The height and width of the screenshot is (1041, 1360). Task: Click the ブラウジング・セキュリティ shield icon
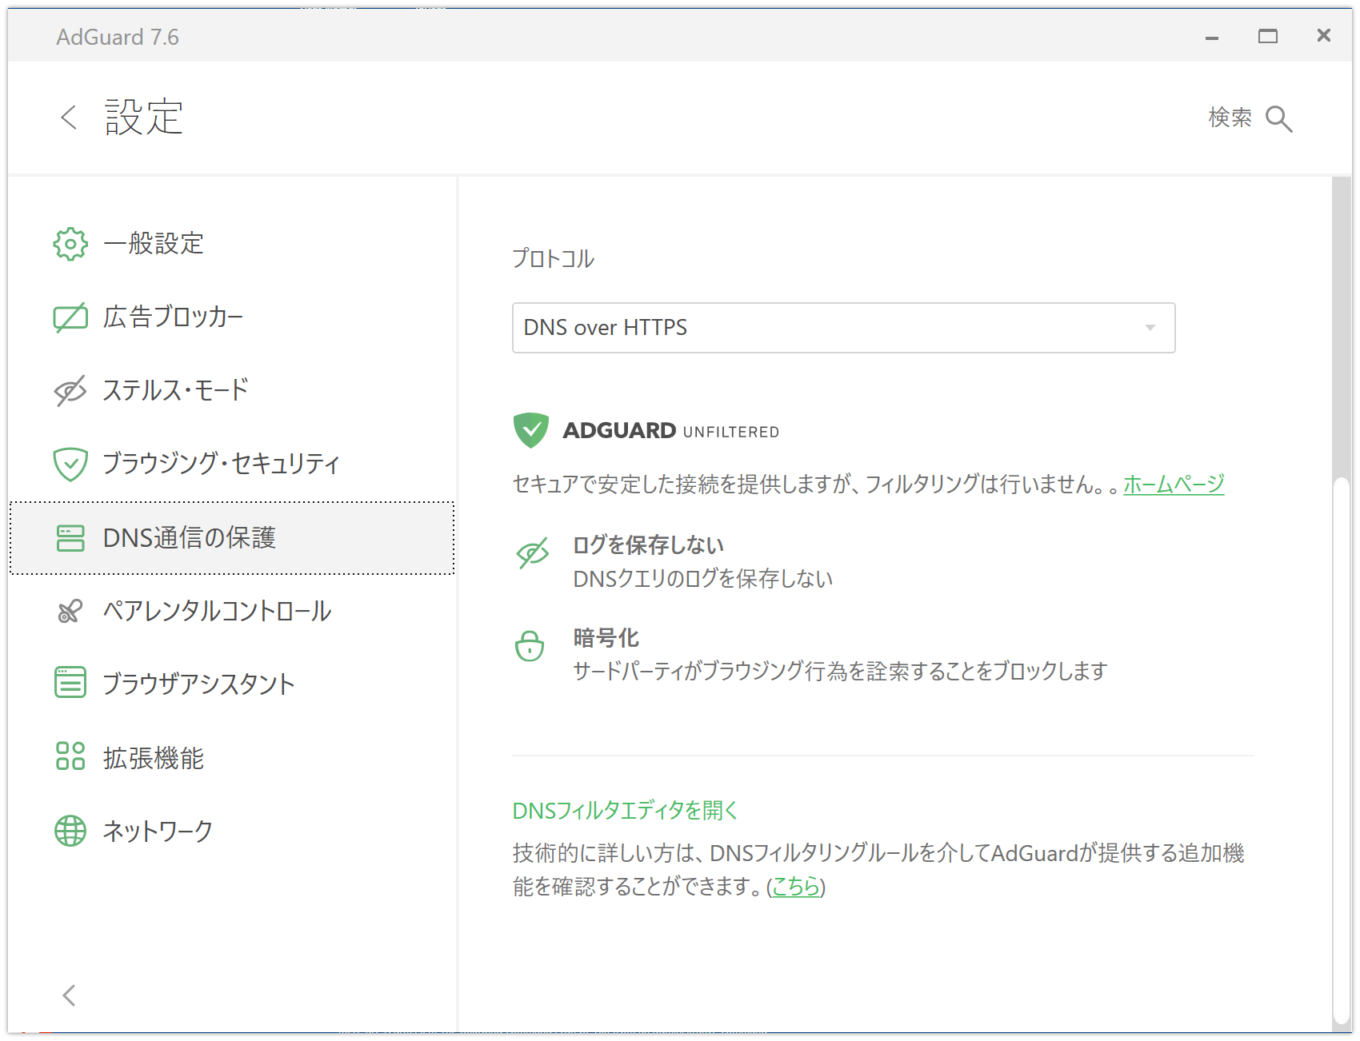tap(70, 464)
